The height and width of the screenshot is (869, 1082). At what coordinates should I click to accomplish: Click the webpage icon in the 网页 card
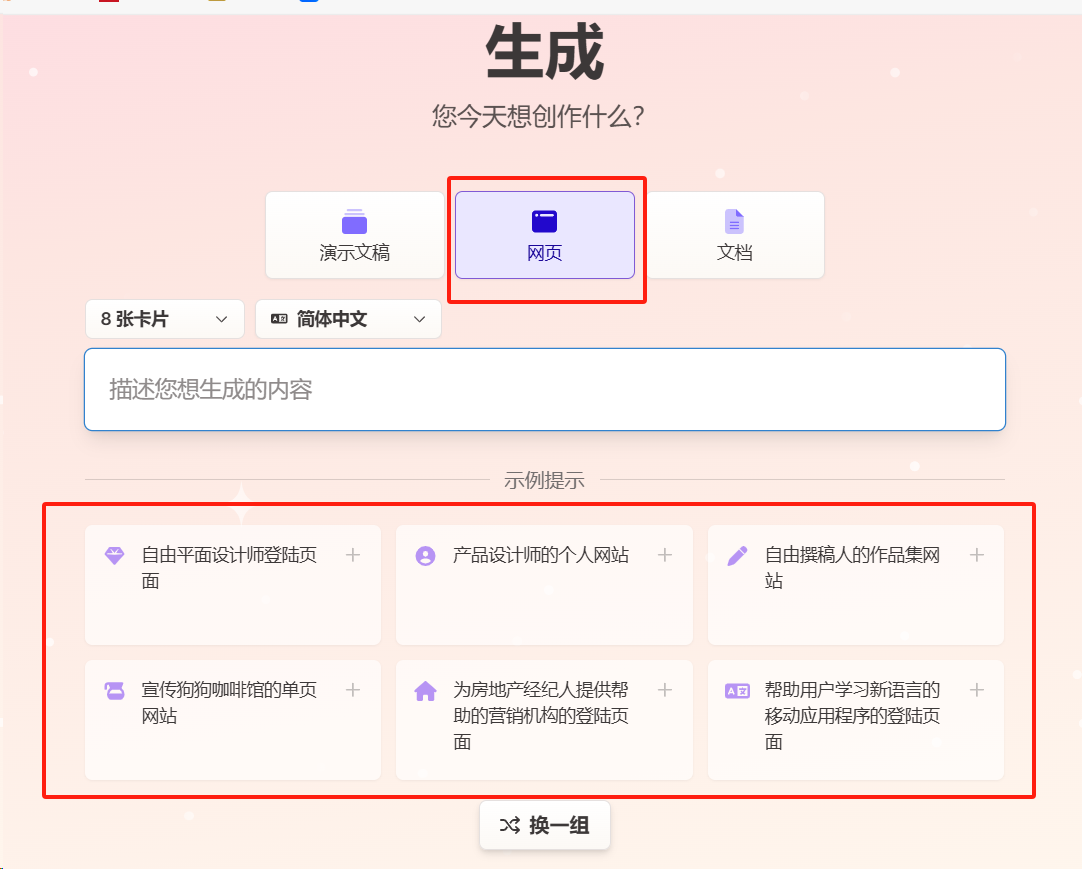coord(544,220)
